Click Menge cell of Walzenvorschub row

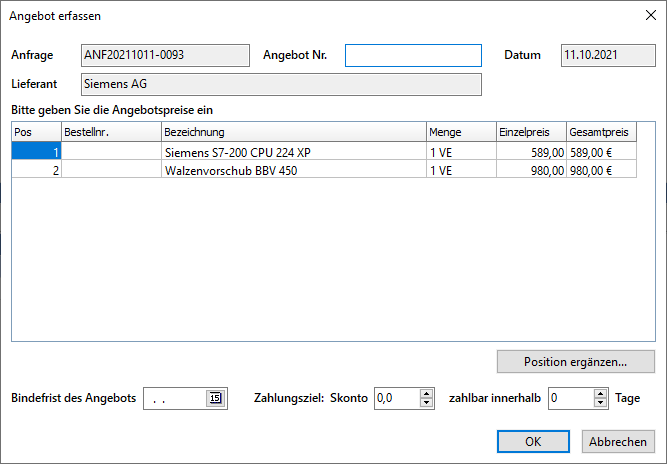(x=461, y=170)
